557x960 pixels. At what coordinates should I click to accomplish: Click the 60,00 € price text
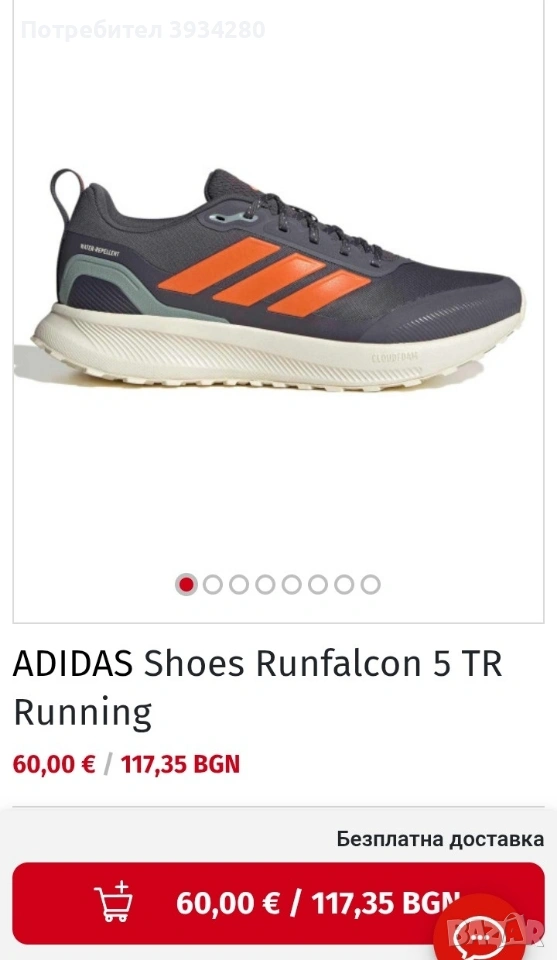pos(54,764)
